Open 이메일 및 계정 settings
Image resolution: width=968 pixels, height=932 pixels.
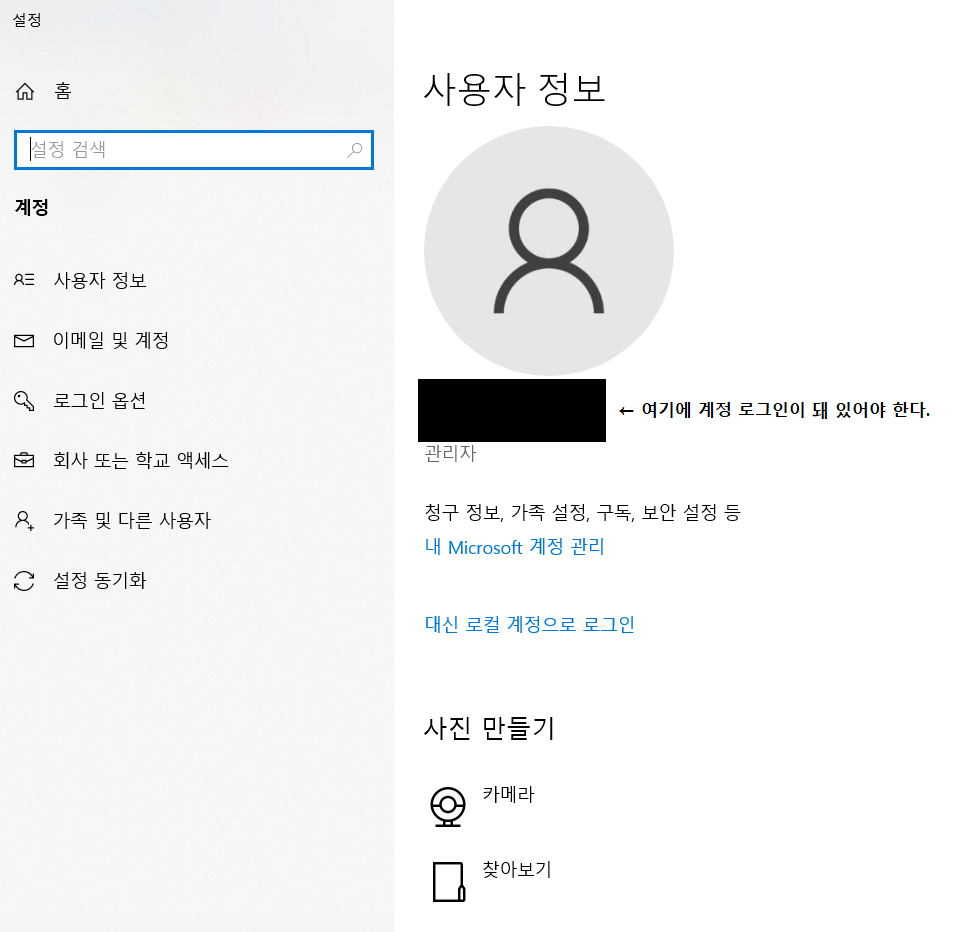111,340
